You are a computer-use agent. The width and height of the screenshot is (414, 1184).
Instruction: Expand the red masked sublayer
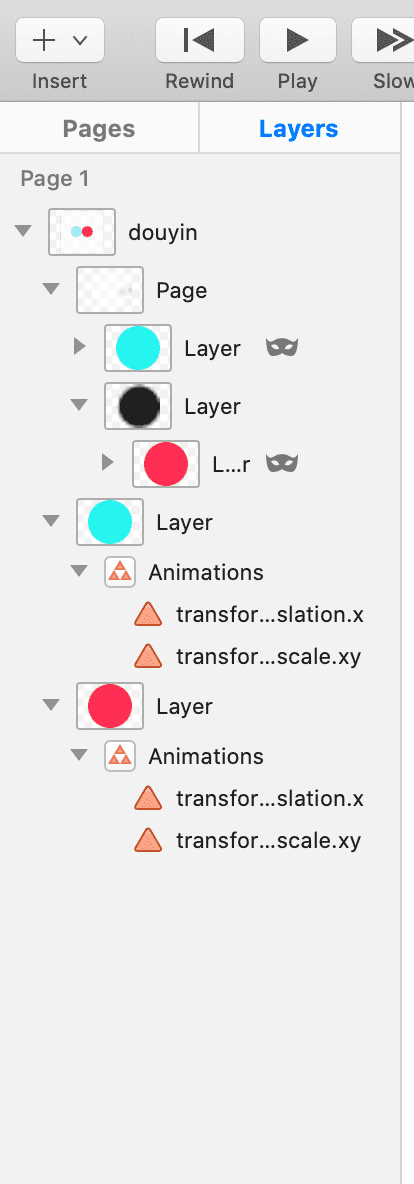[x=108, y=463]
